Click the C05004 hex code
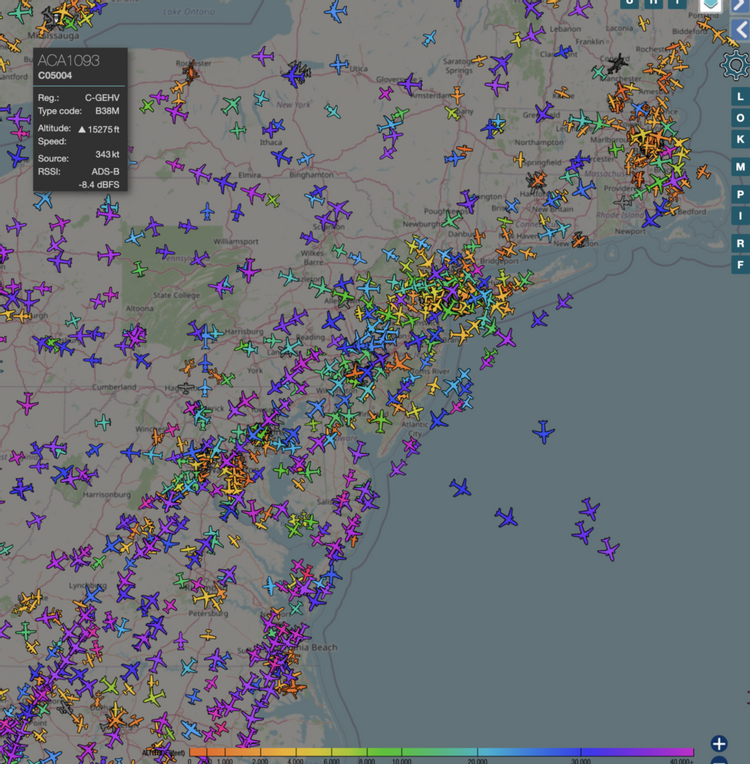Image resolution: width=750 pixels, height=764 pixels. point(55,76)
